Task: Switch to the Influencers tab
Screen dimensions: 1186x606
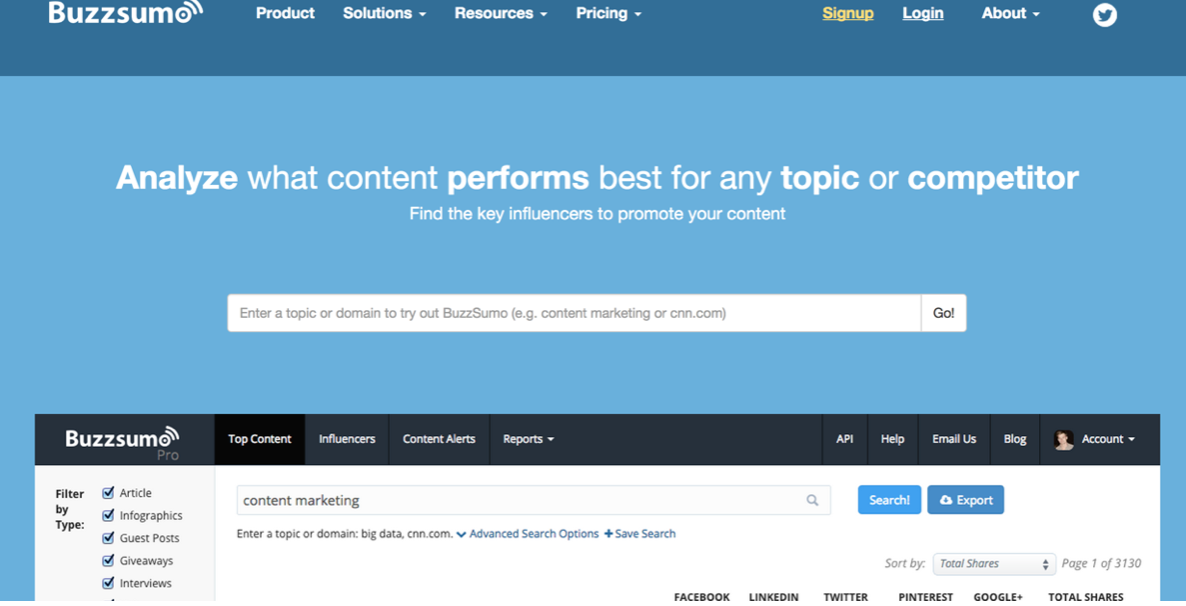Action: tap(346, 439)
